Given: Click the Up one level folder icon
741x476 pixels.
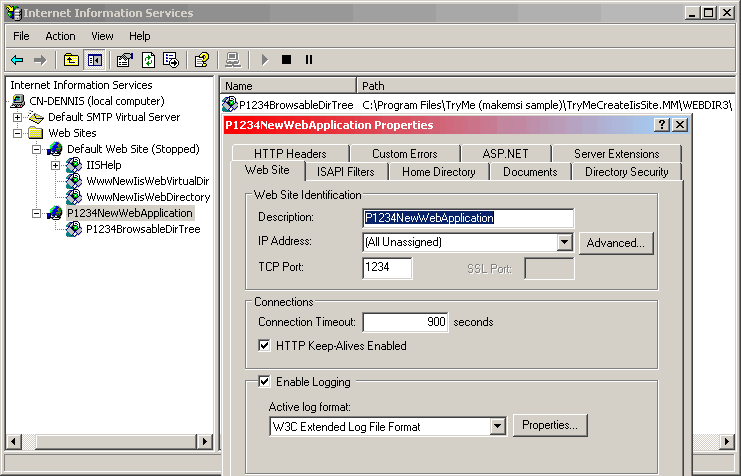Looking at the screenshot, I should click(71, 60).
